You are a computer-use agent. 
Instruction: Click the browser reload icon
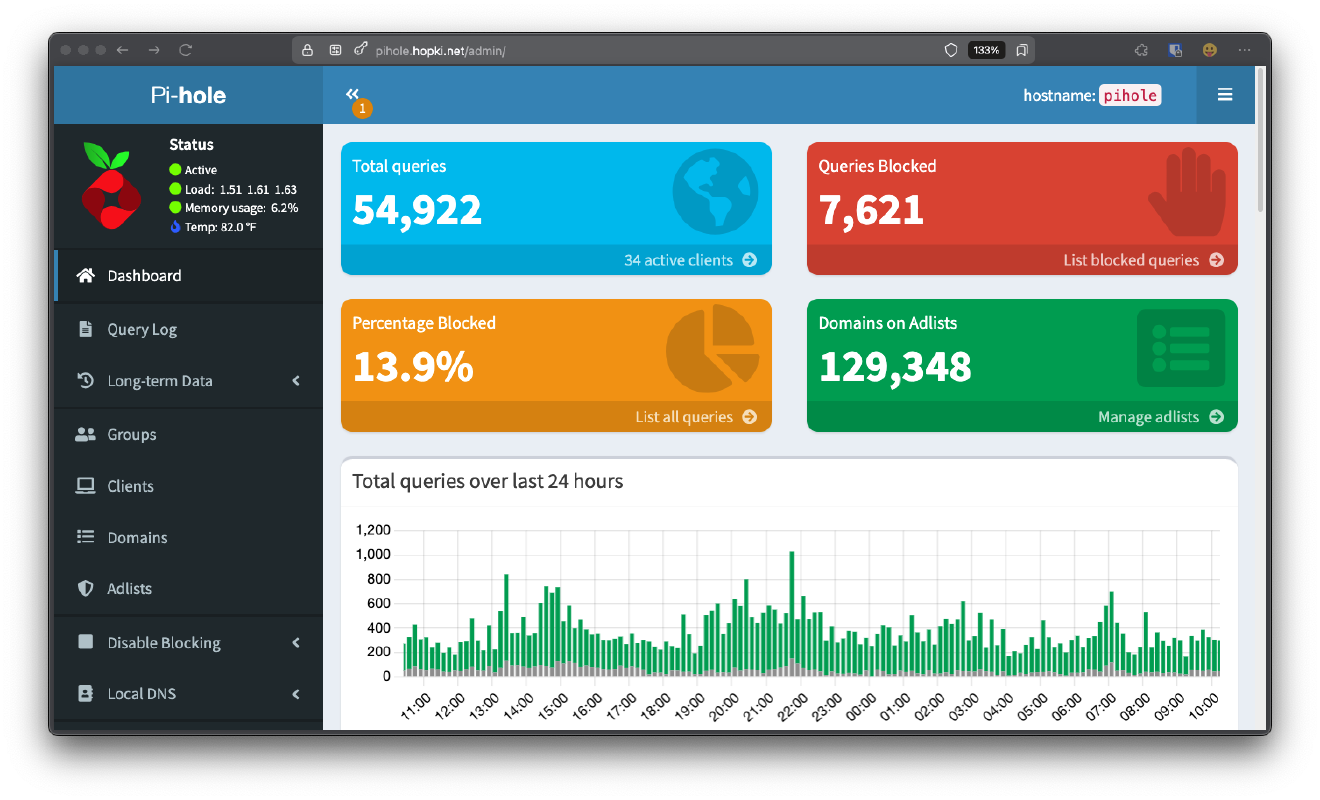click(185, 50)
